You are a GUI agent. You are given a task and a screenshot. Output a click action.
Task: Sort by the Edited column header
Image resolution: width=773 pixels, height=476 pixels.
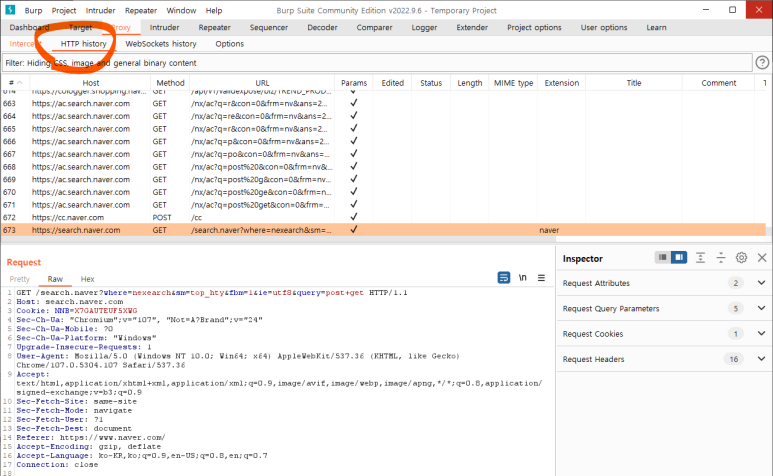(x=392, y=83)
